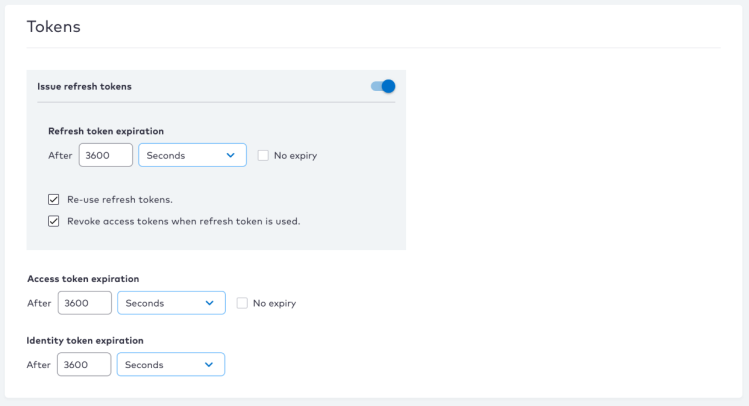Image resolution: width=749 pixels, height=406 pixels.
Task: Uncheck Revoke access tokens when refresh used
Action: (x=54, y=221)
